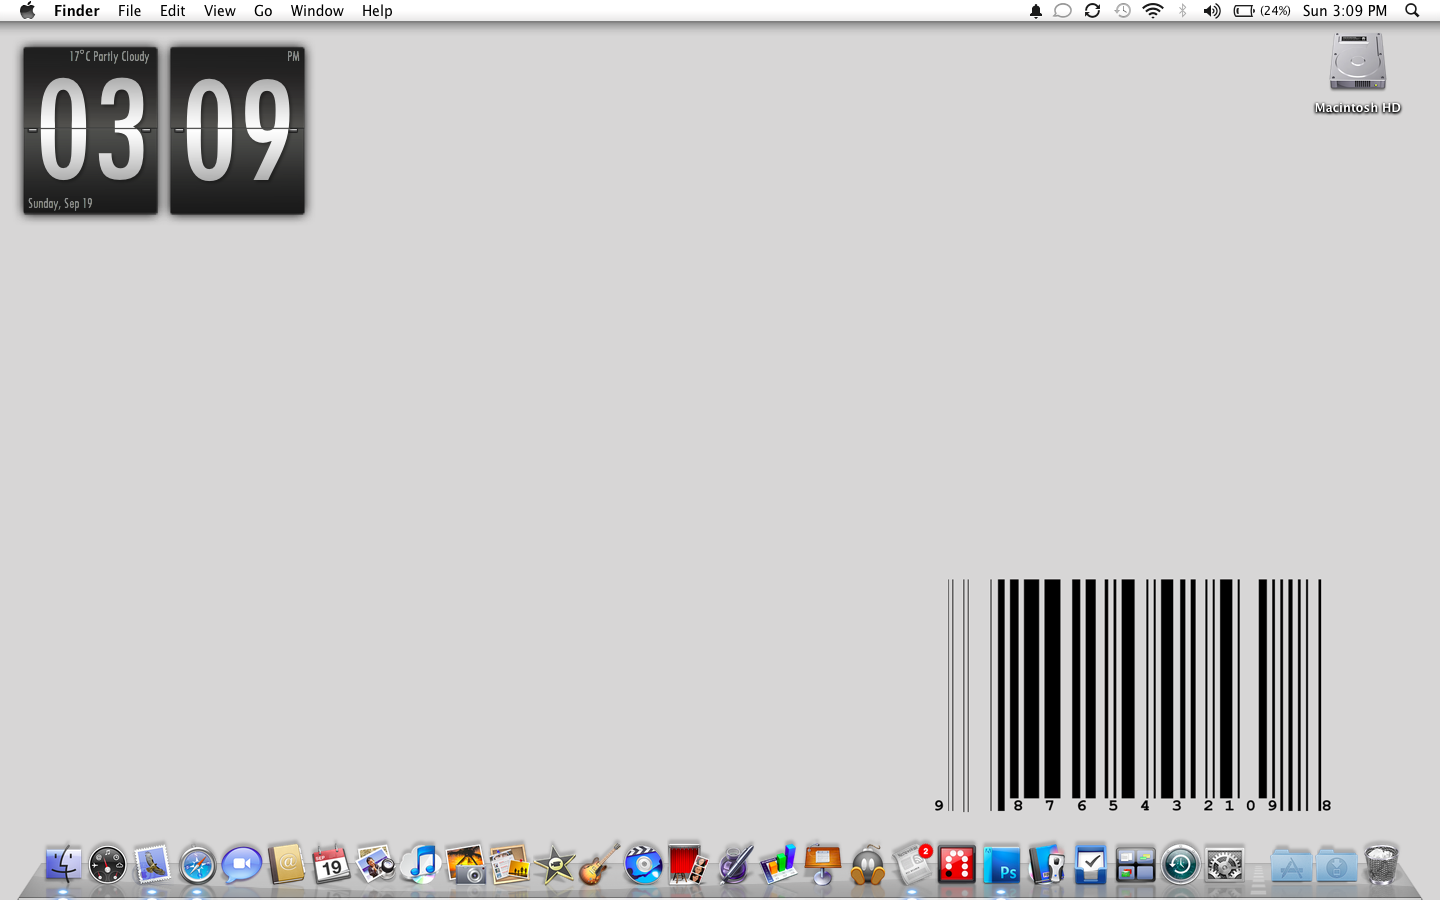
Task: Click the '17°C Partly Cloudy' weather text
Action: pos(109,57)
